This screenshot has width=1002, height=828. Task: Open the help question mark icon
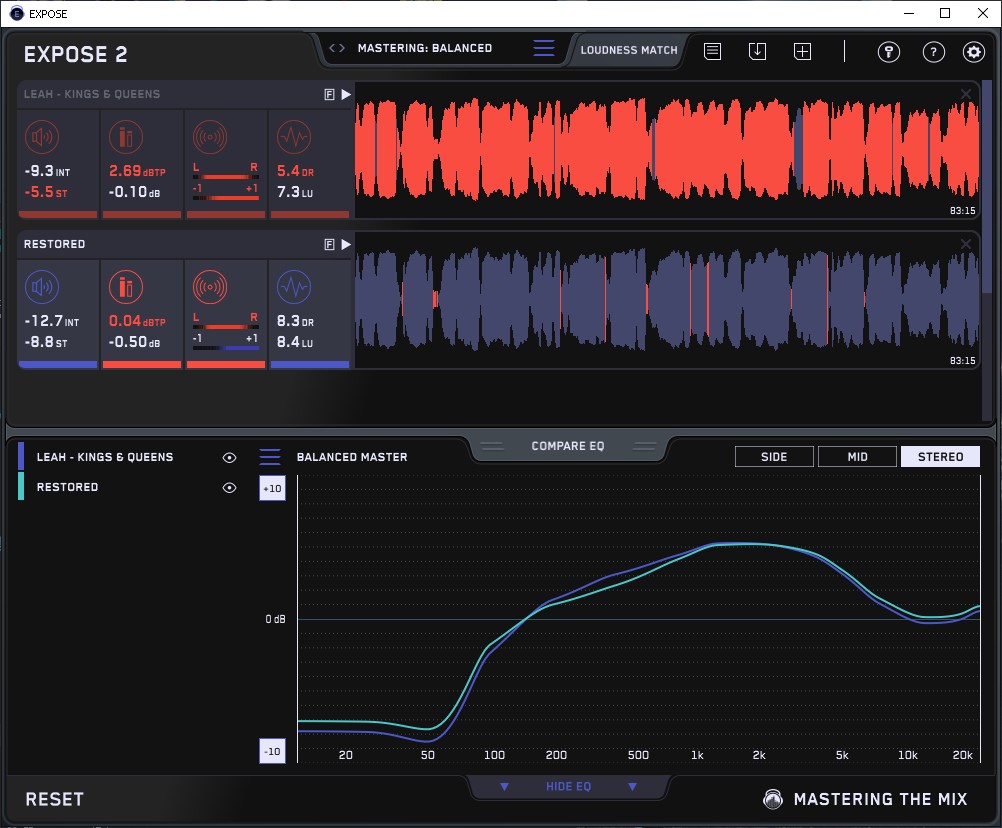[934, 52]
